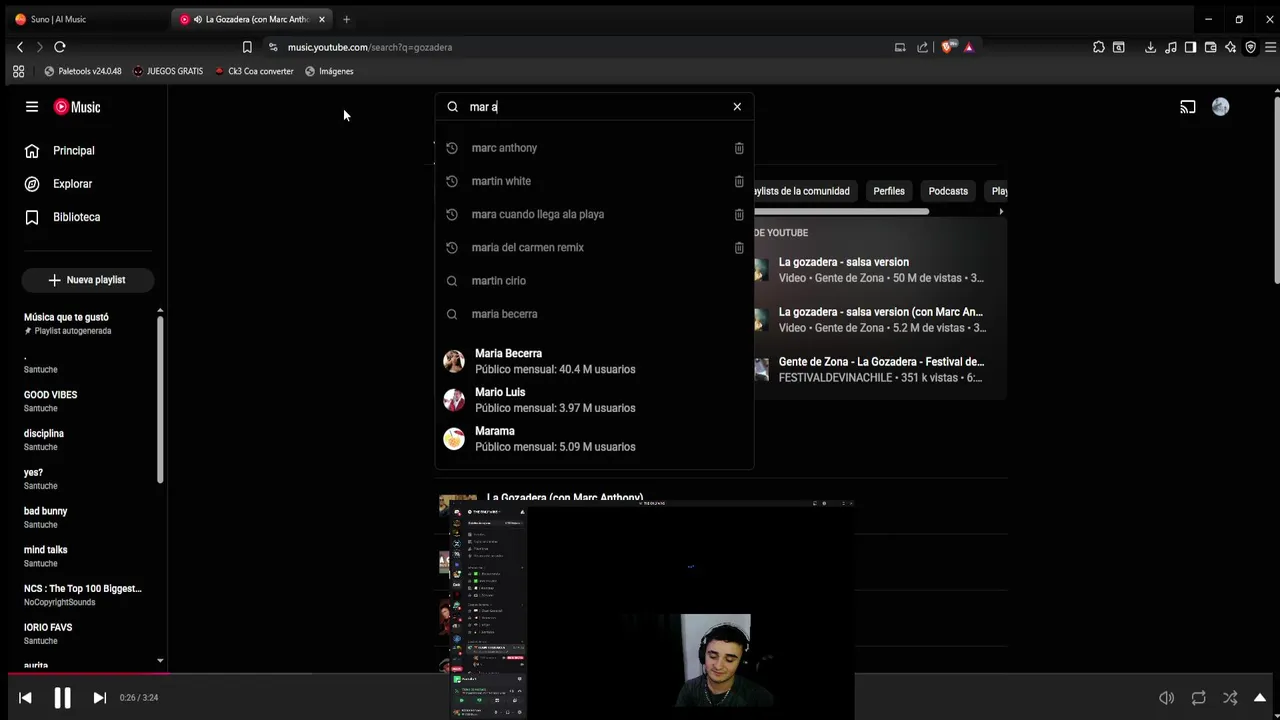The width and height of the screenshot is (1280, 720).
Task: Select the Podcasts filter chip
Action: pyautogui.click(x=948, y=191)
